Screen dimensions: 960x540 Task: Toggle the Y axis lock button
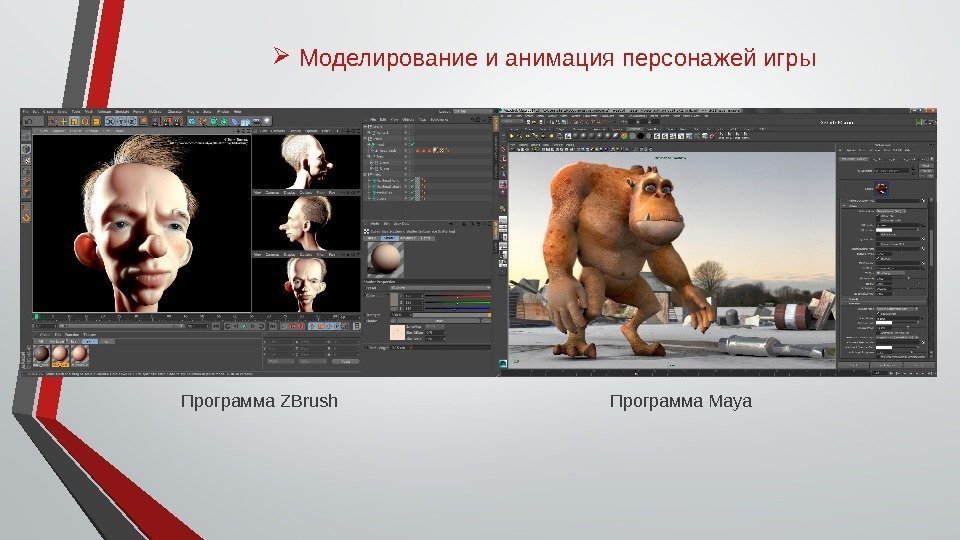click(x=121, y=122)
